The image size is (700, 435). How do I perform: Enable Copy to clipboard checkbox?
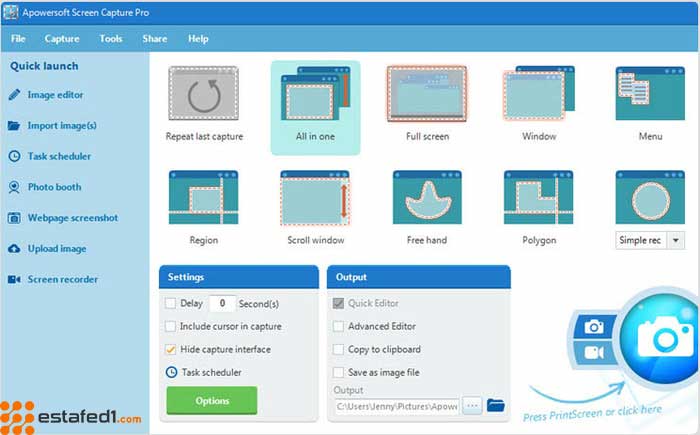pos(338,349)
